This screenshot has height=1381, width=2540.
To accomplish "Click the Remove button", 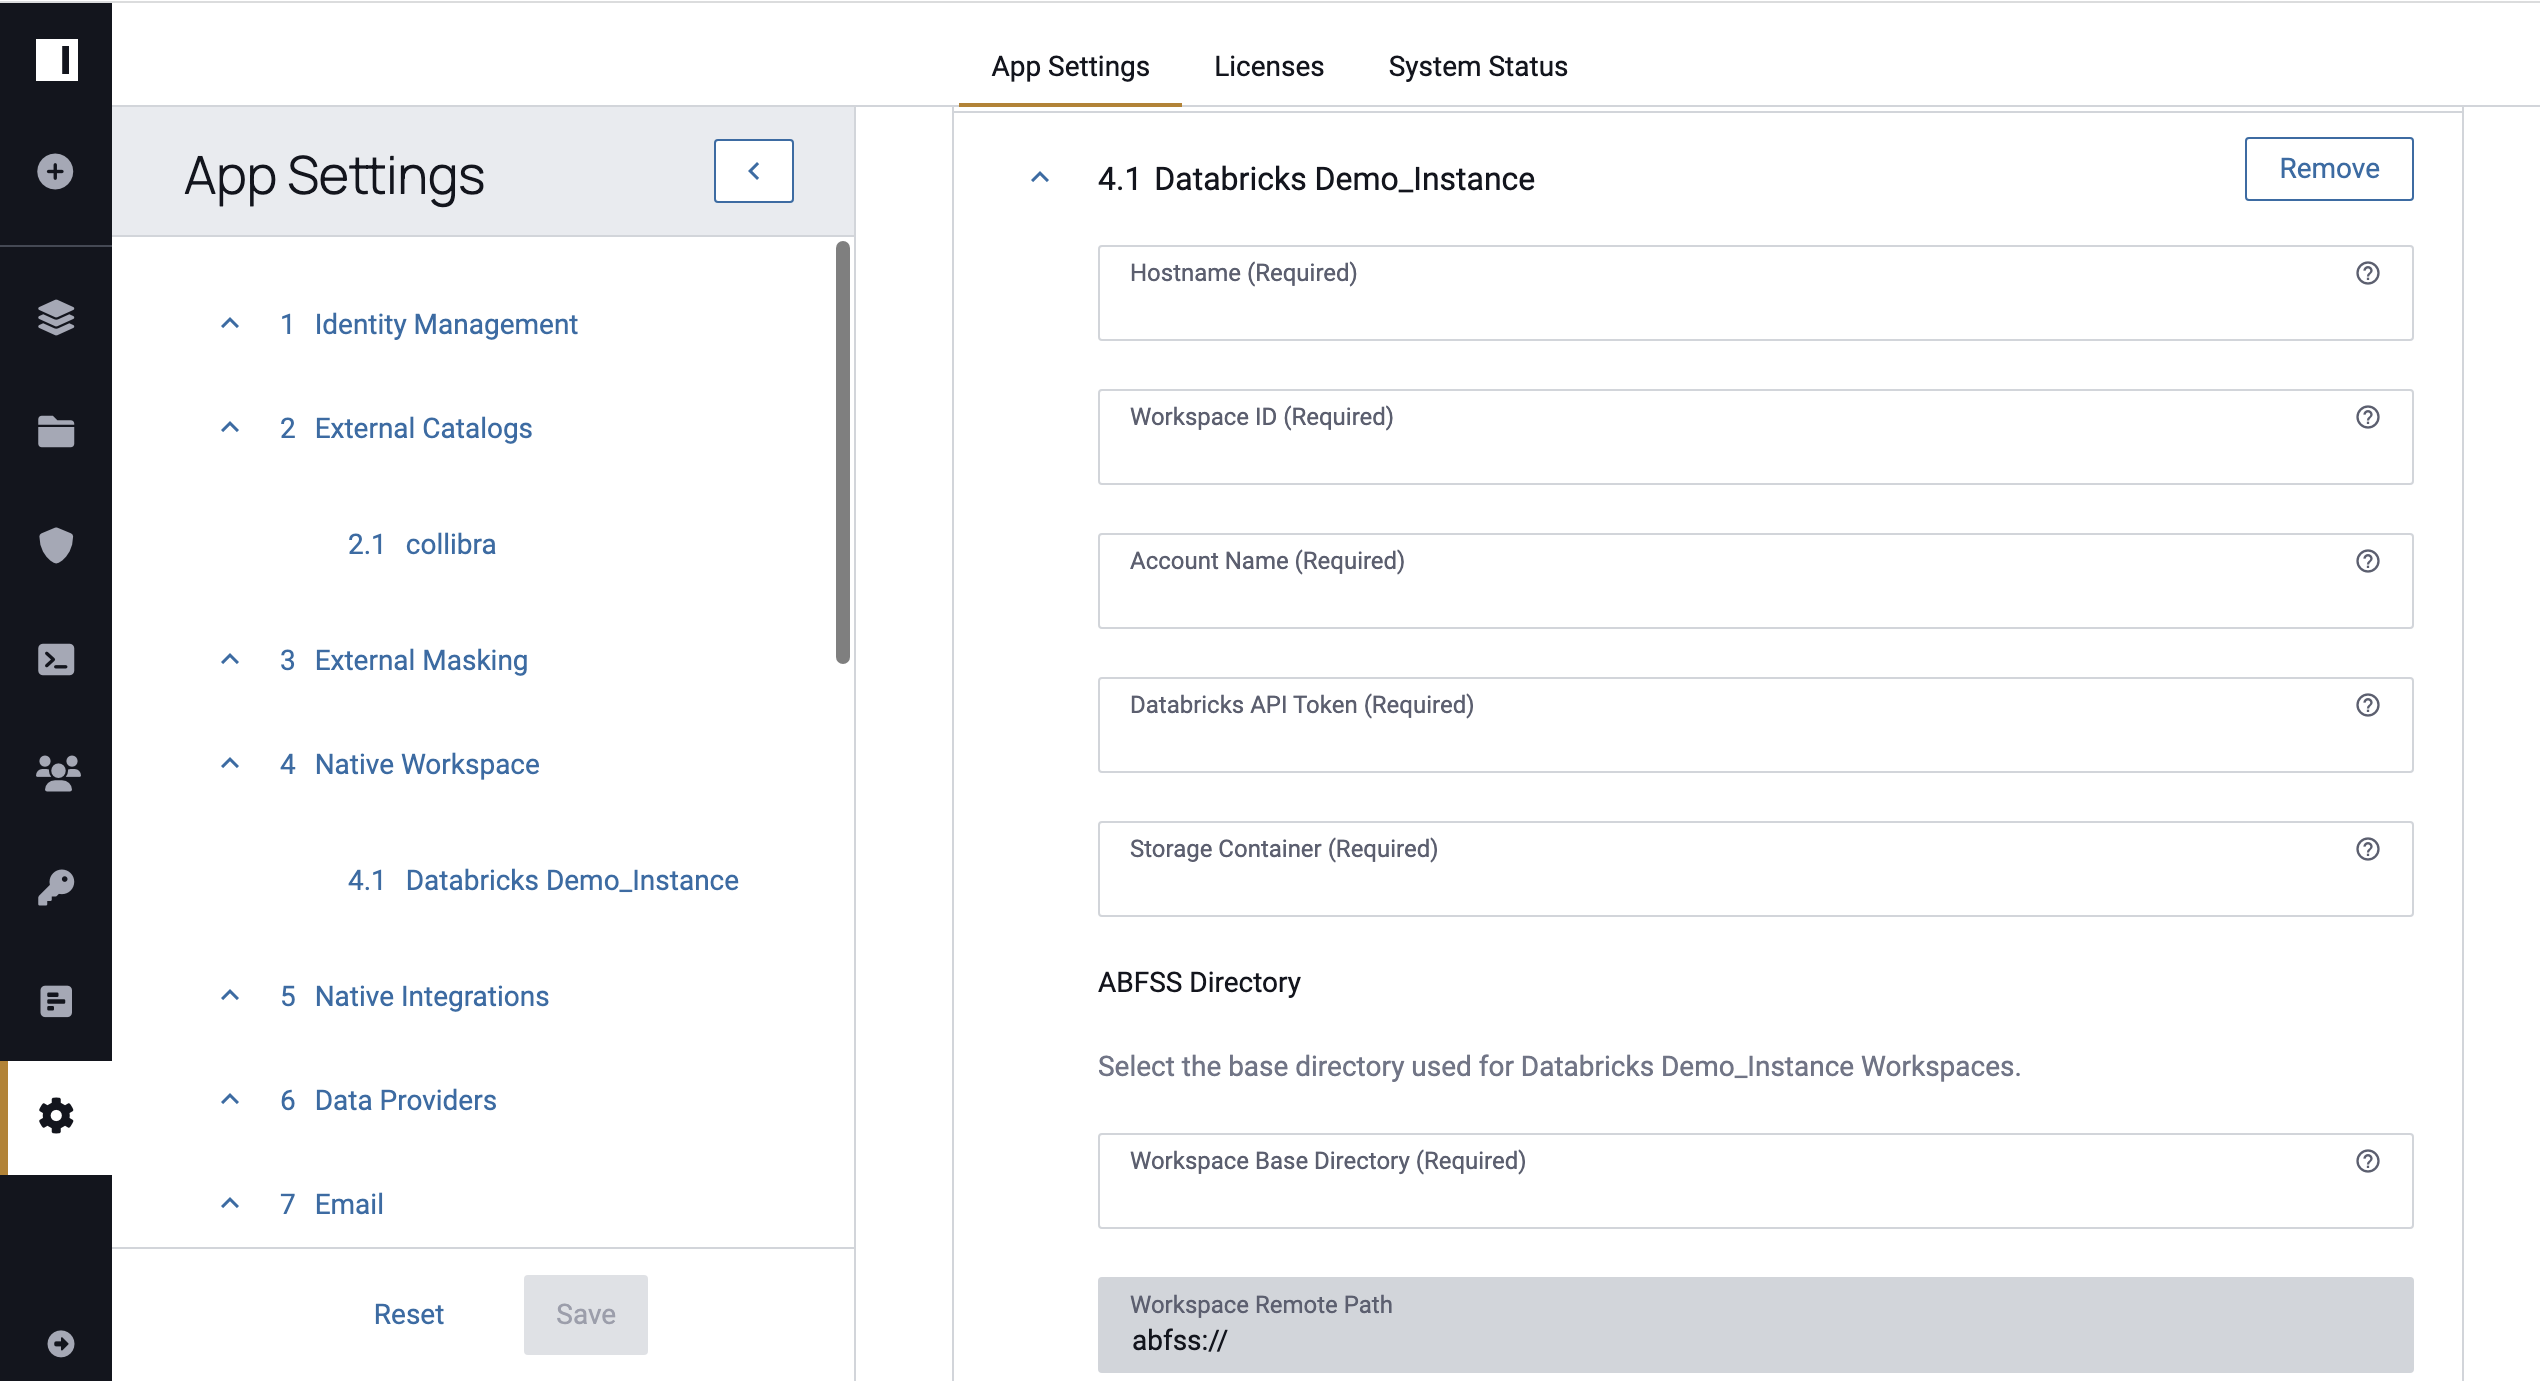I will coord(2329,169).
